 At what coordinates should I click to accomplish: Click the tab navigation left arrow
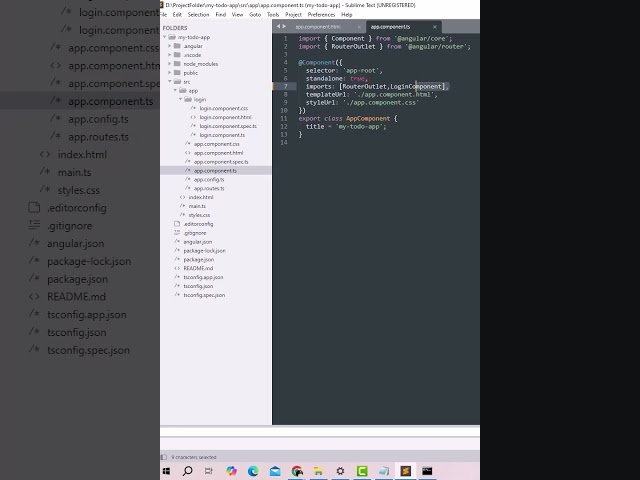278,27
